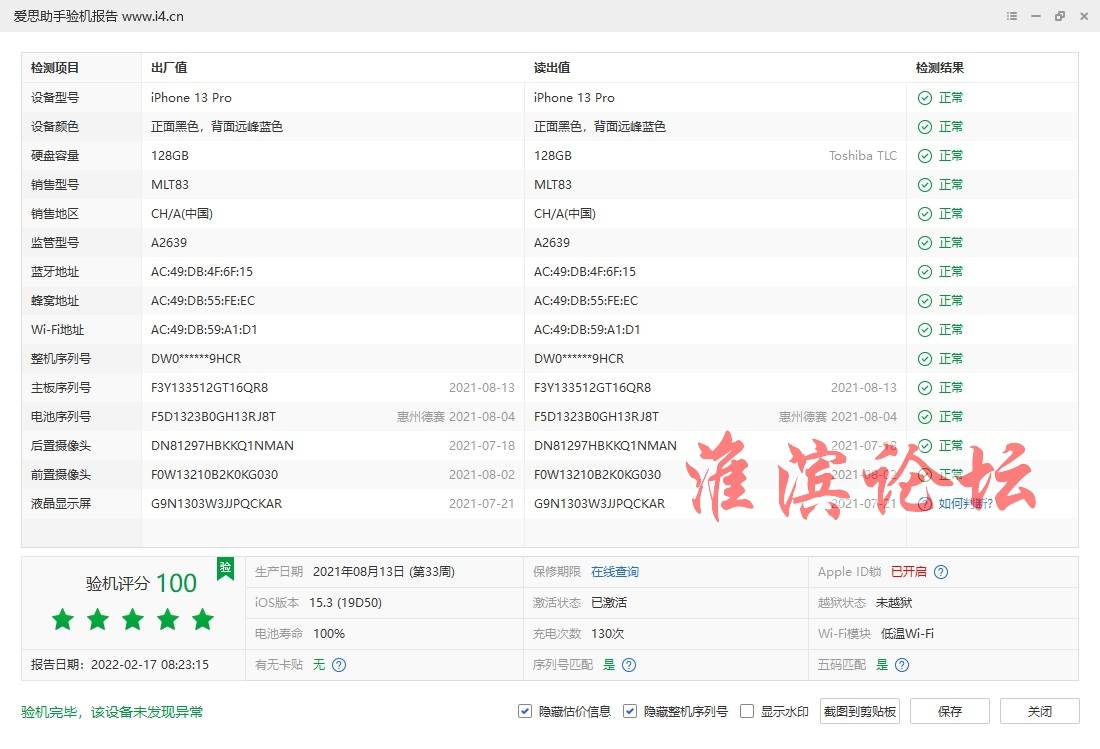Open the title bar menu list icon

(1012, 15)
